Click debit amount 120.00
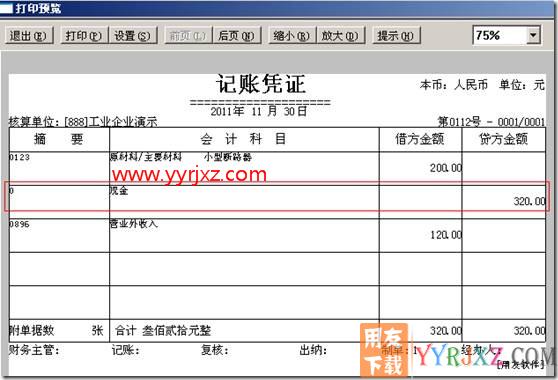The width and height of the screenshot is (558, 380). tap(446, 235)
